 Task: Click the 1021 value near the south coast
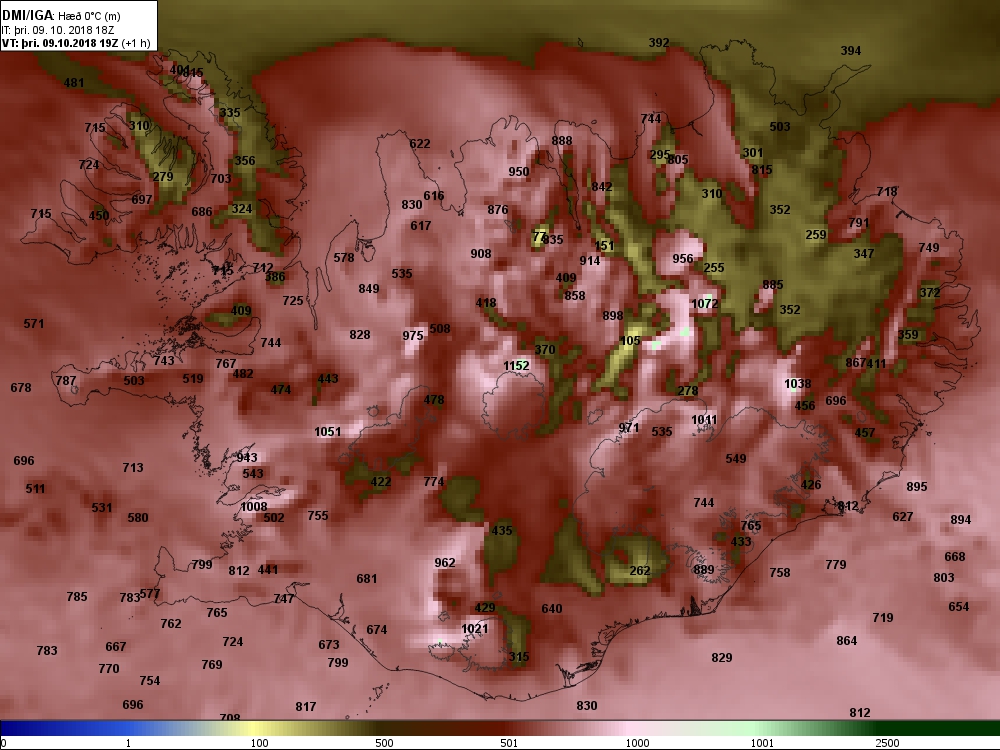click(x=474, y=629)
